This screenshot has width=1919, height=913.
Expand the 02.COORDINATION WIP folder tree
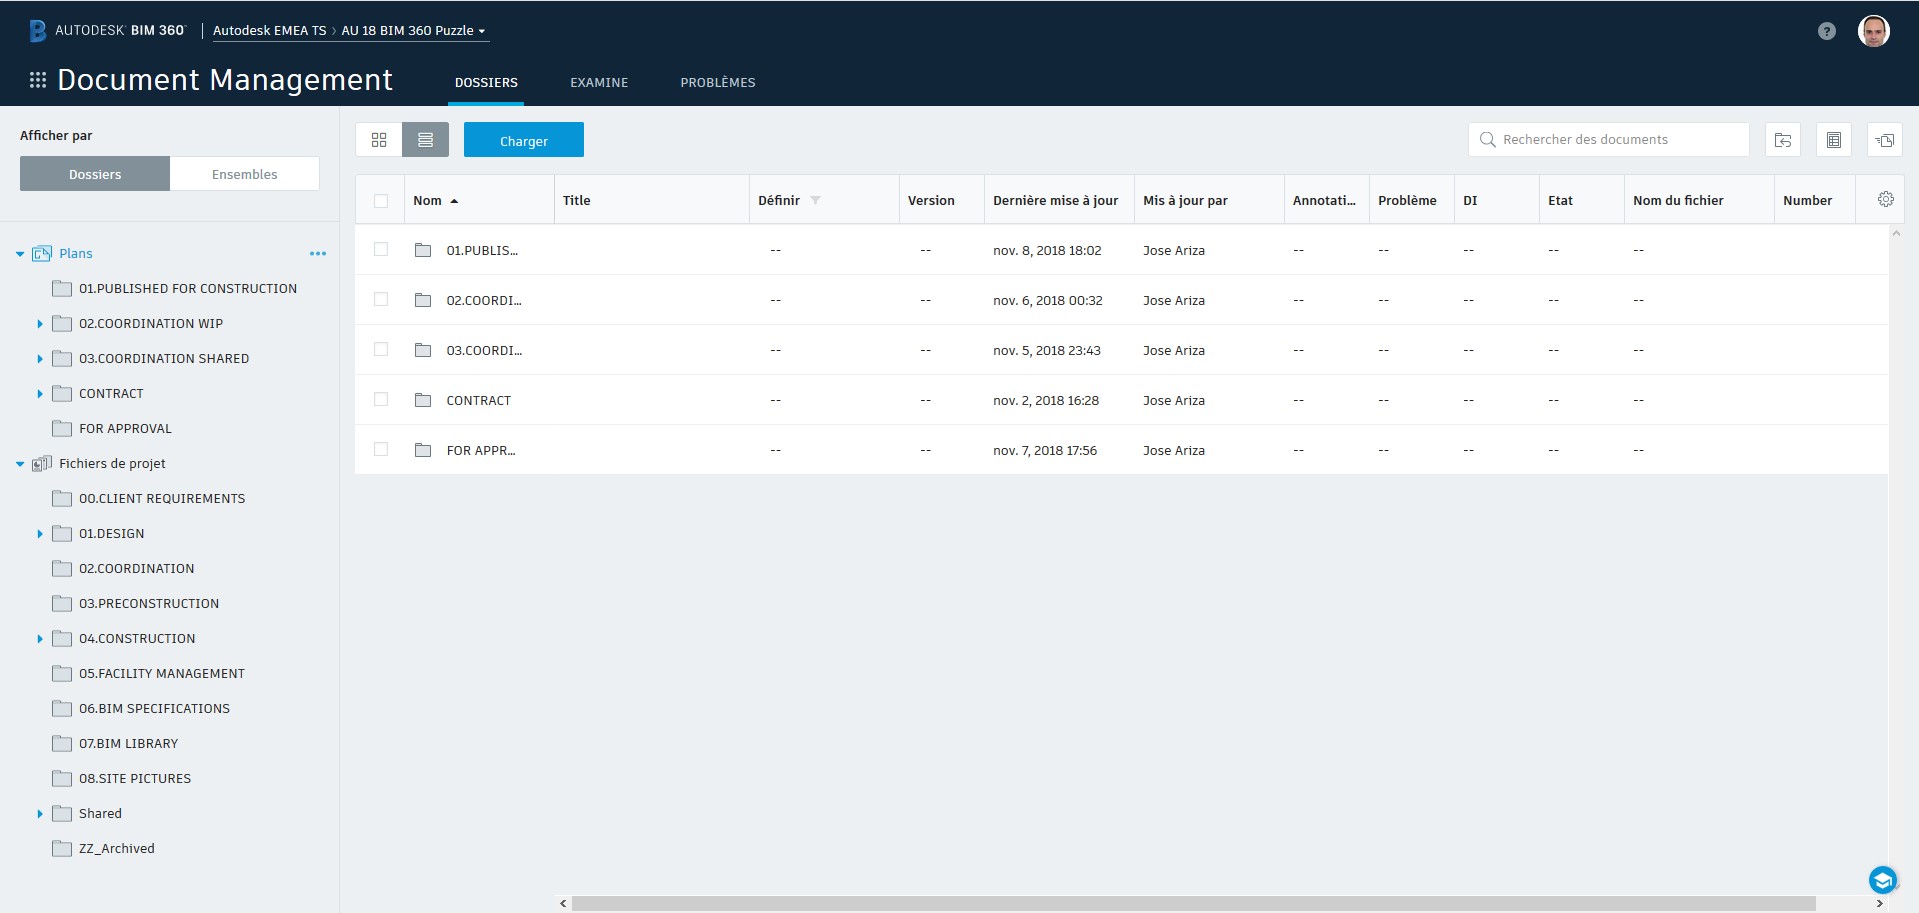(x=38, y=323)
